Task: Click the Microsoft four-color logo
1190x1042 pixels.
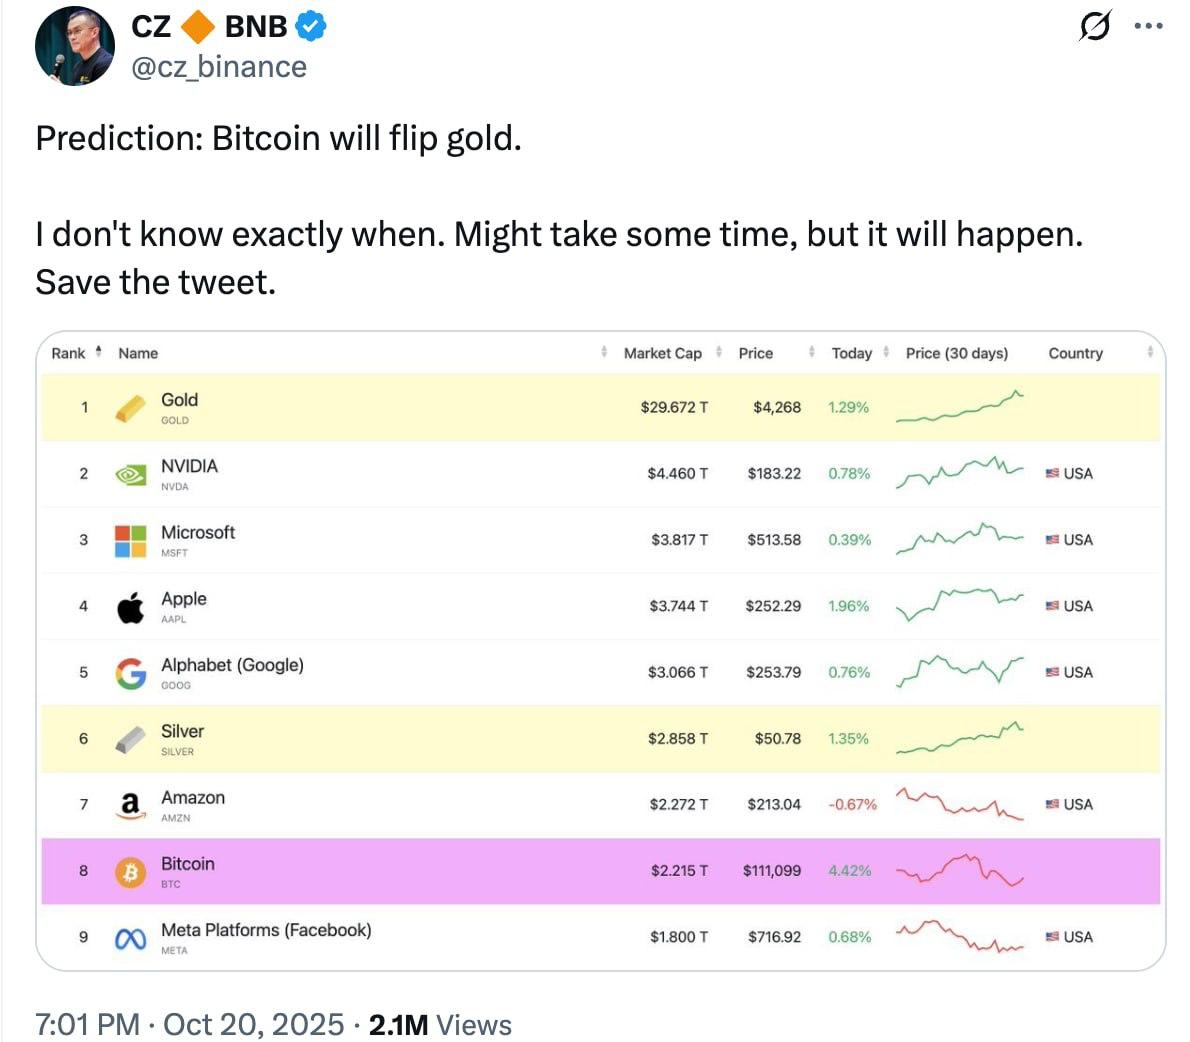Action: 130,540
